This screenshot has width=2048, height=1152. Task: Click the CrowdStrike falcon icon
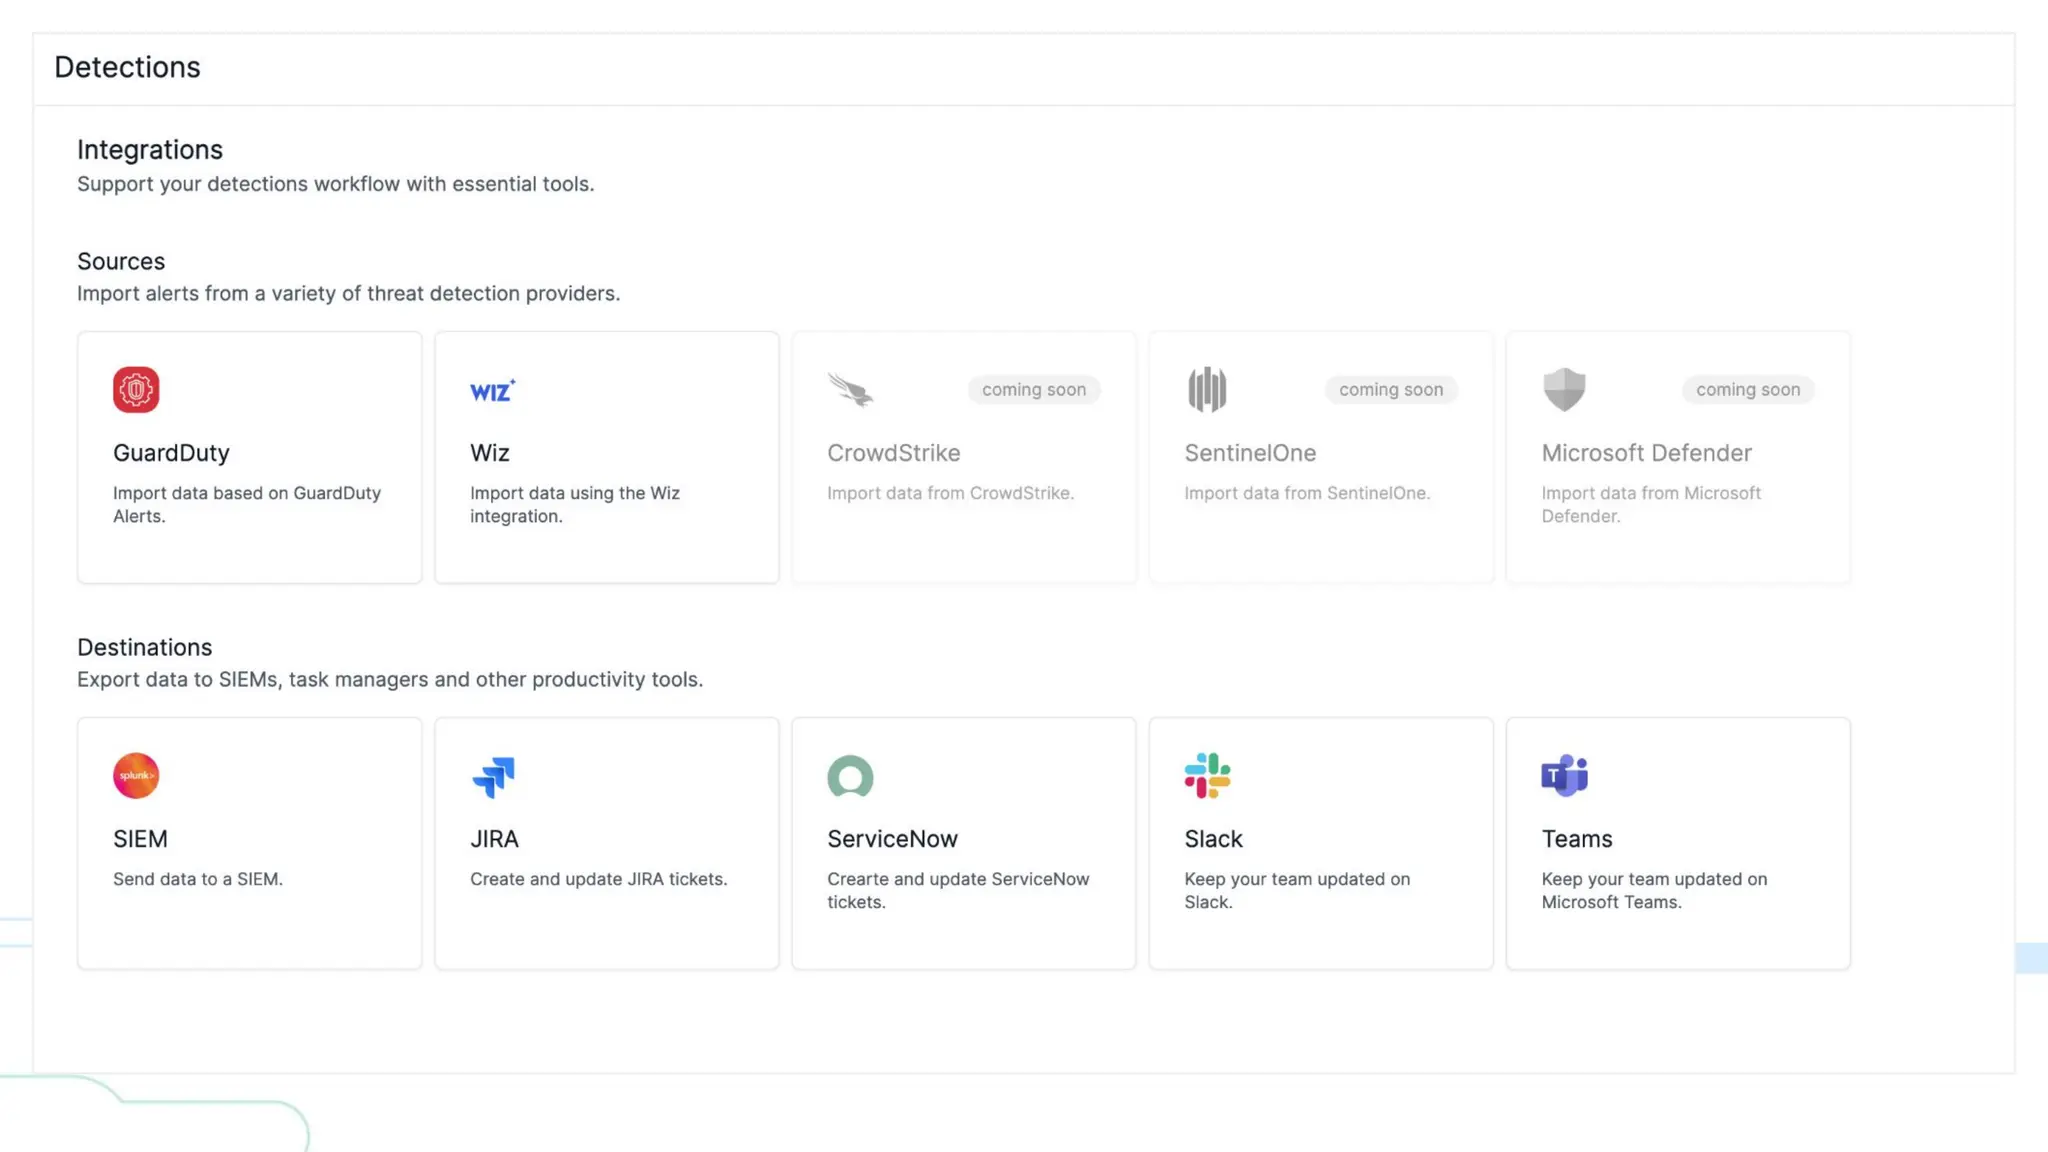point(851,390)
